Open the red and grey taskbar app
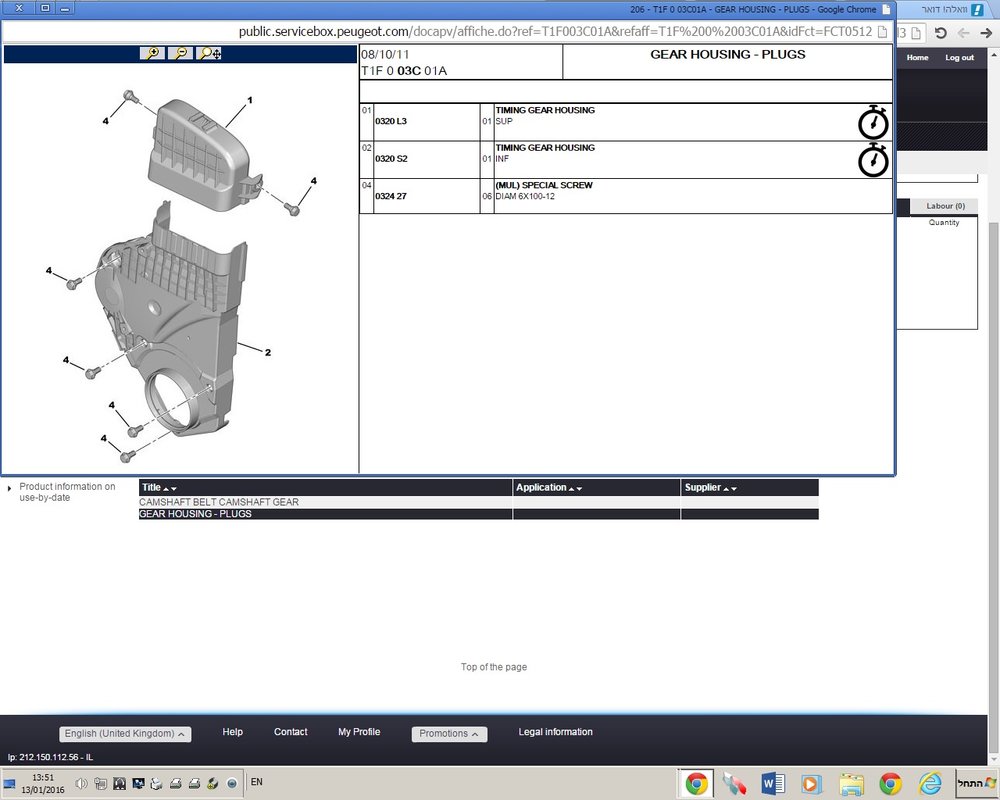The width and height of the screenshot is (1000, 800). click(x=734, y=783)
